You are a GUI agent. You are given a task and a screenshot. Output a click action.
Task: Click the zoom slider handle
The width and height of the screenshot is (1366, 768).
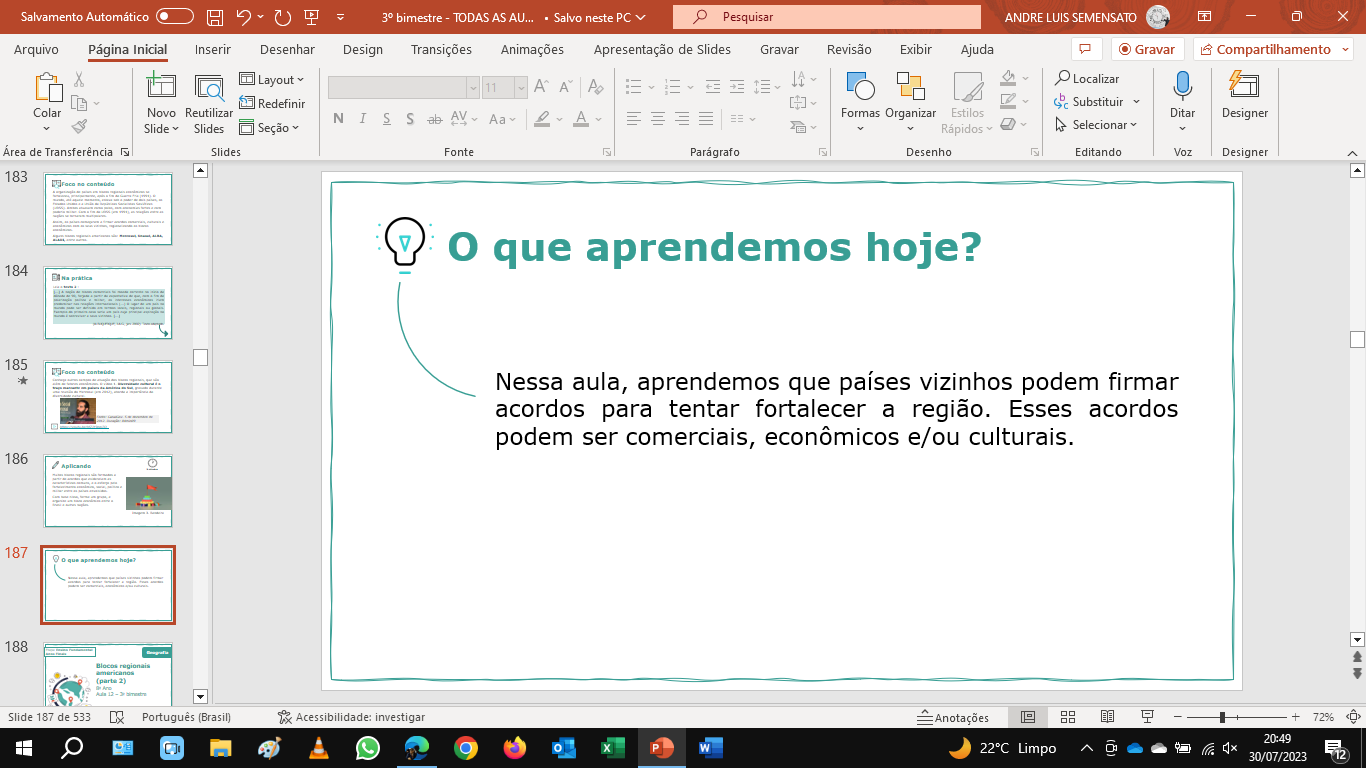click(x=1222, y=717)
